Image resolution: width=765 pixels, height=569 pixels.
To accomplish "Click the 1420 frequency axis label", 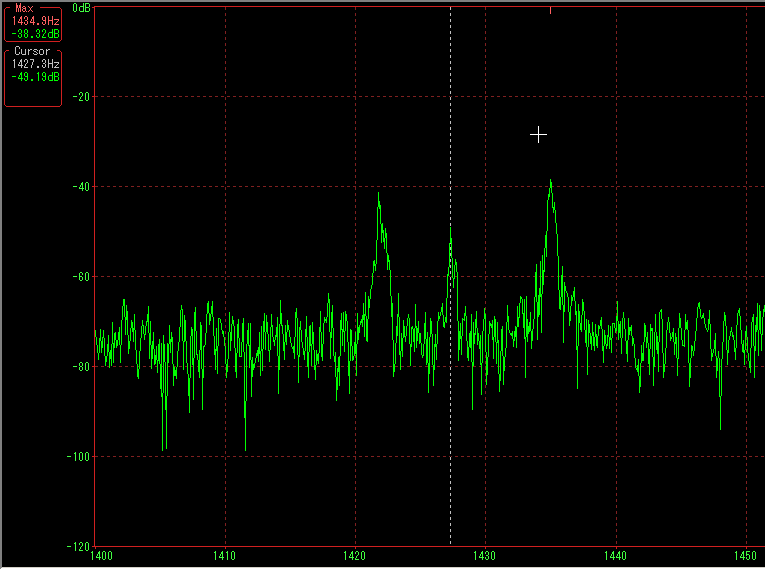I will (355, 556).
